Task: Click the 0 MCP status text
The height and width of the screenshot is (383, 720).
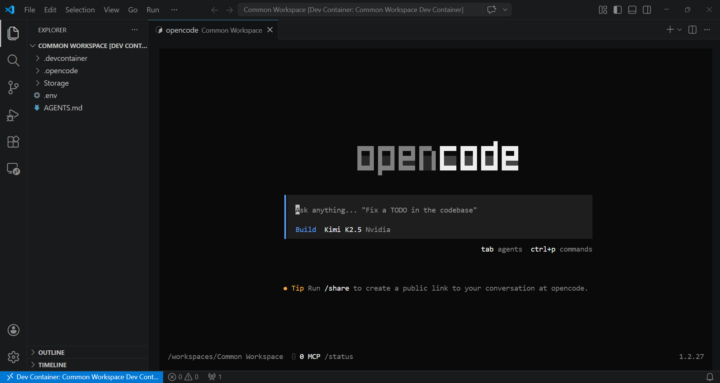Action: [x=309, y=356]
